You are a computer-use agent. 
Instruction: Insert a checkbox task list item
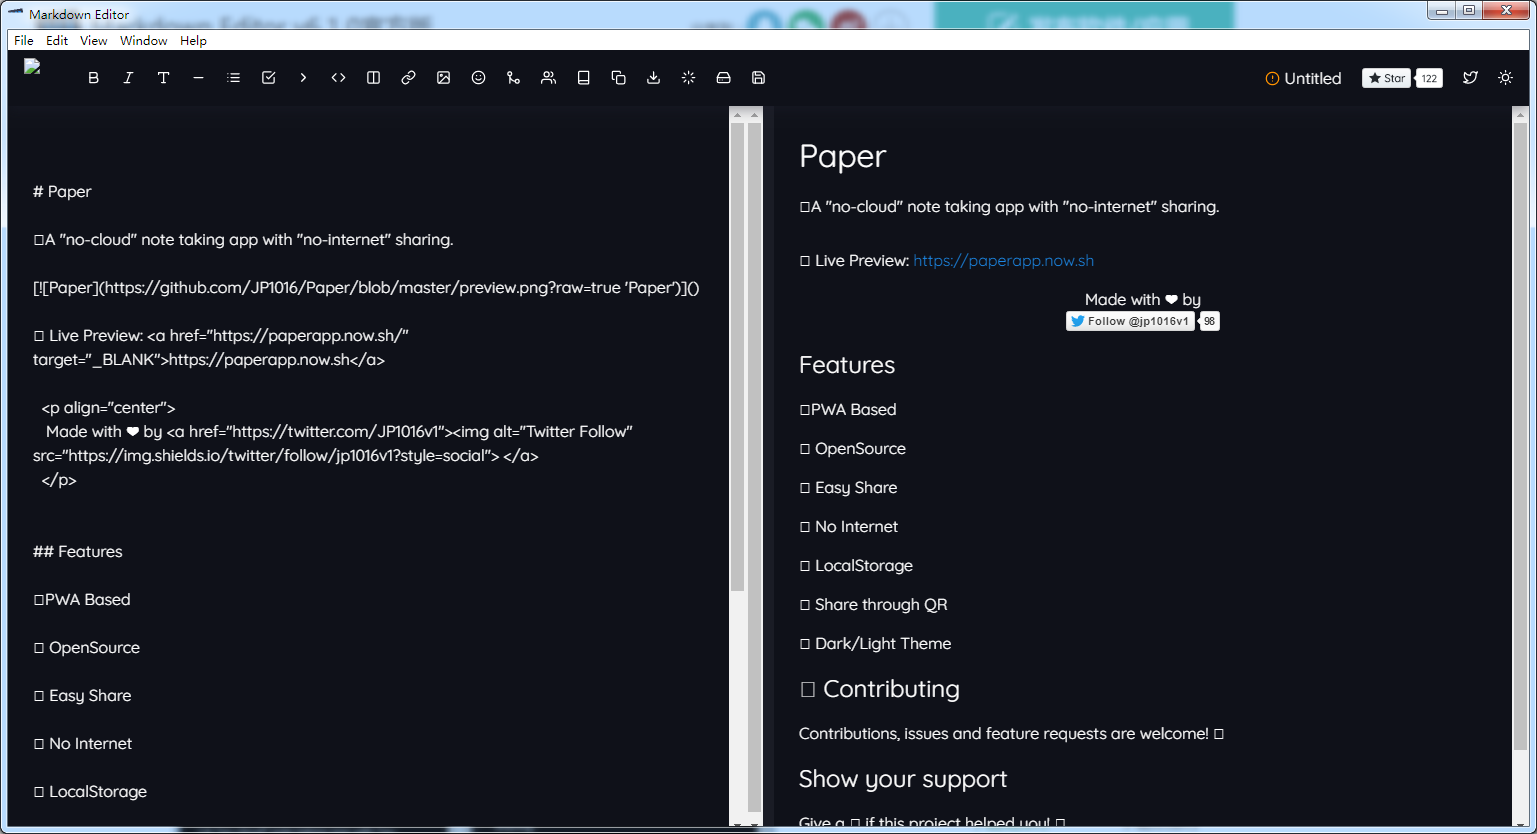coord(268,78)
